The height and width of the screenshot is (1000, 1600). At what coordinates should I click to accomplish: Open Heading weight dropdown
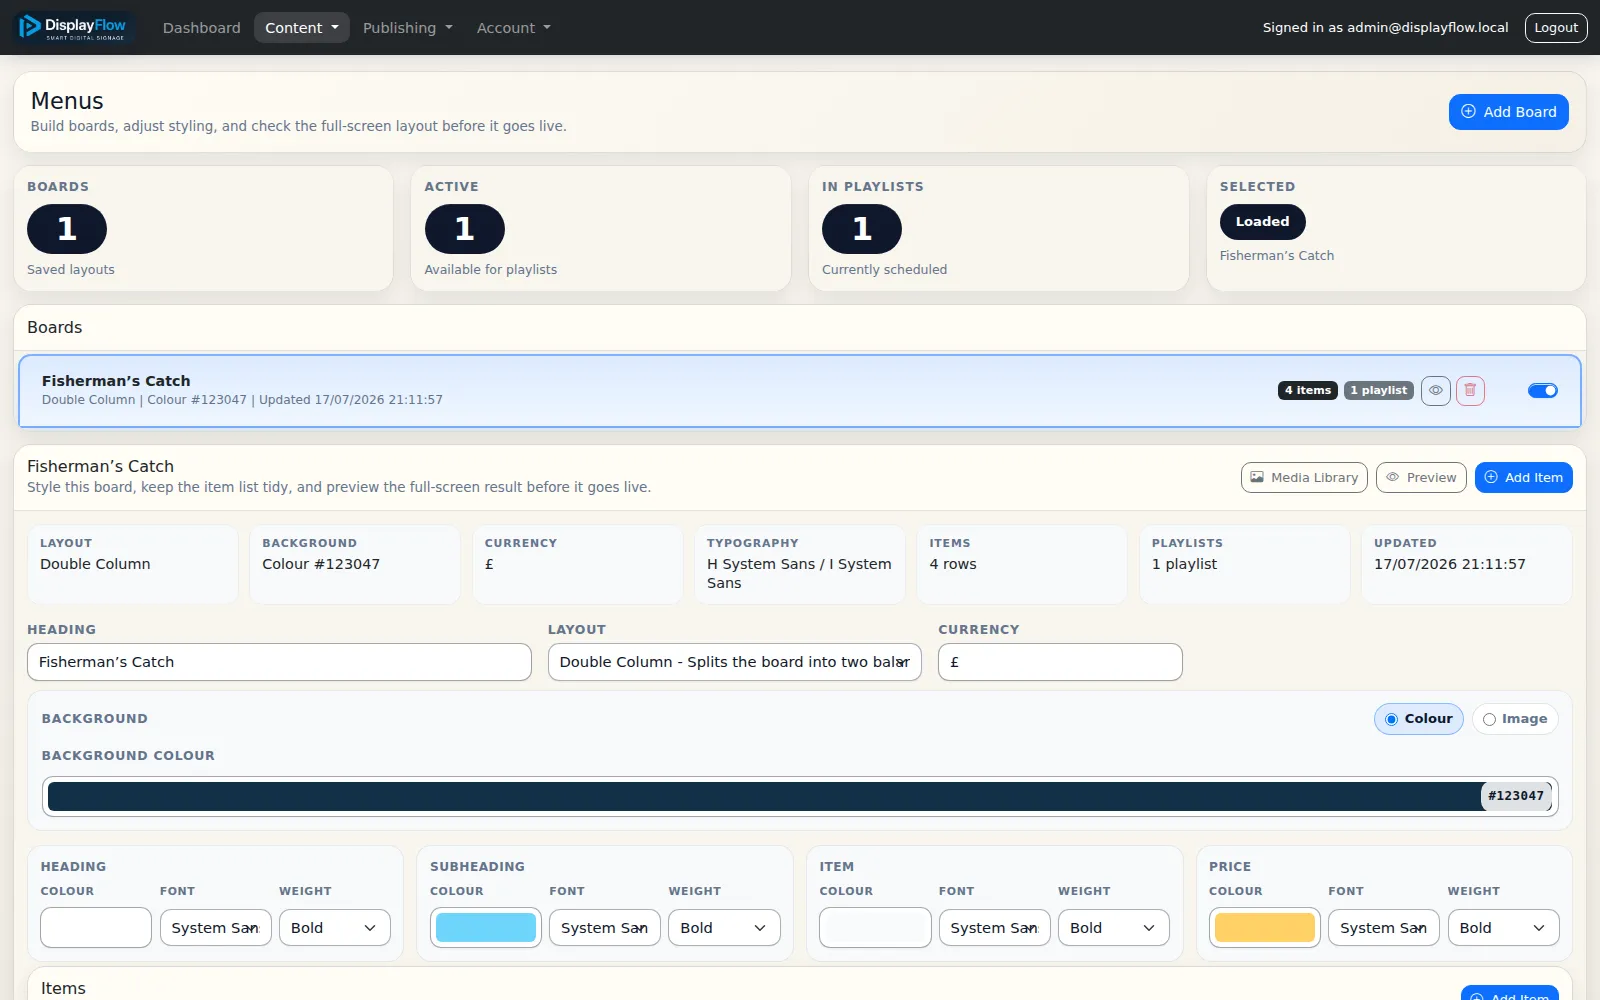(x=334, y=928)
